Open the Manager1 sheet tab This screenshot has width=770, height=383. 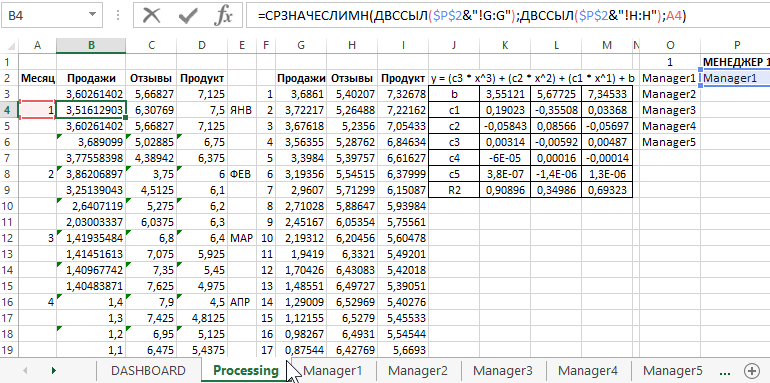tap(332, 370)
